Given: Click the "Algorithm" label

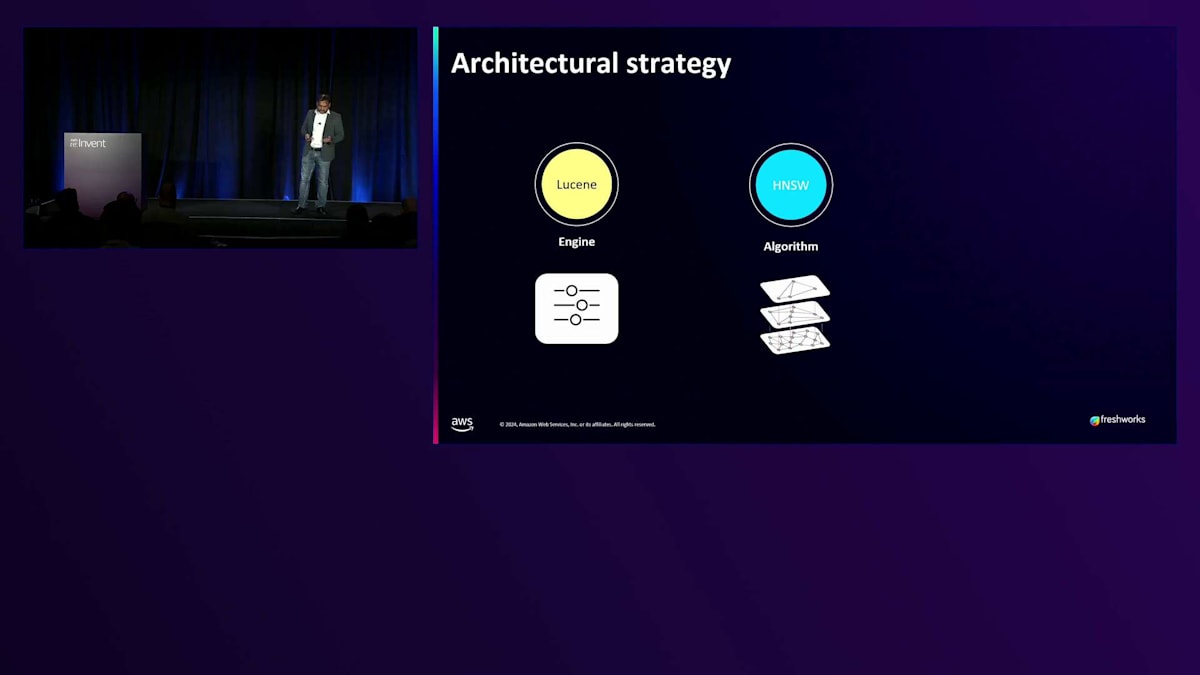Looking at the screenshot, I should coord(791,246).
